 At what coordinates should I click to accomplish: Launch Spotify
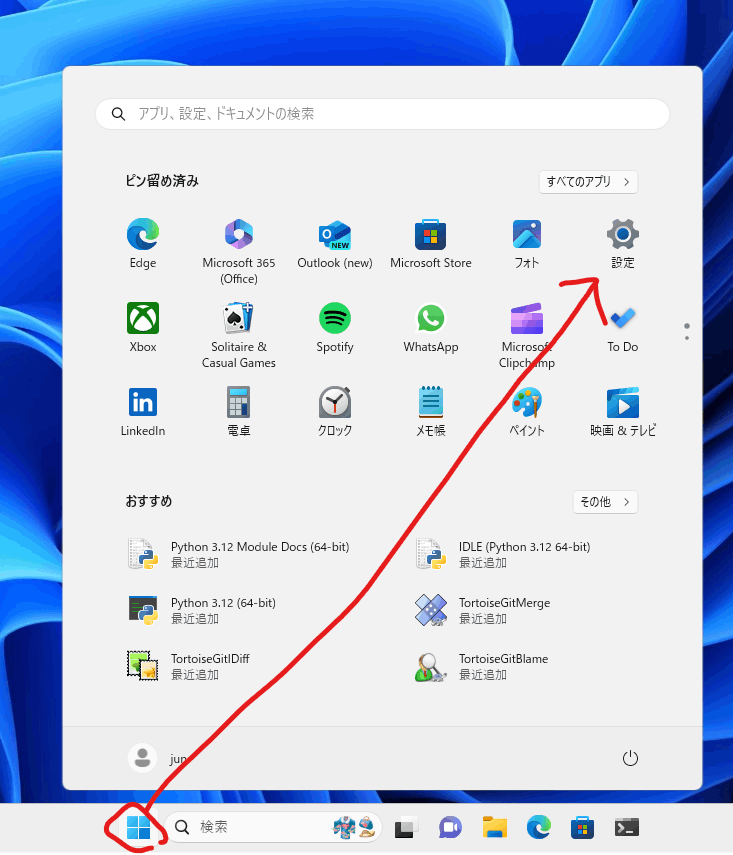tap(335, 328)
